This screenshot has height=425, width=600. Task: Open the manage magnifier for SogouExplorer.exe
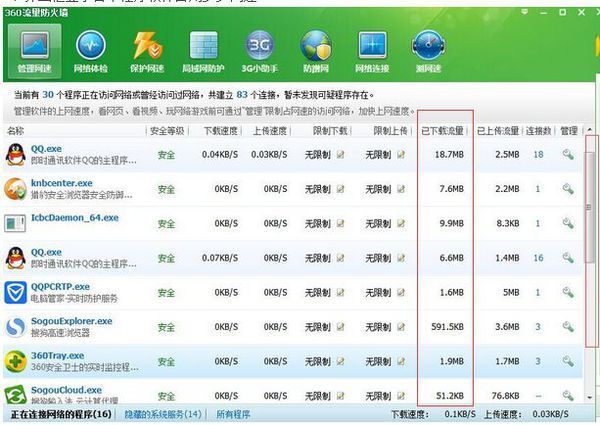pyautogui.click(x=568, y=327)
